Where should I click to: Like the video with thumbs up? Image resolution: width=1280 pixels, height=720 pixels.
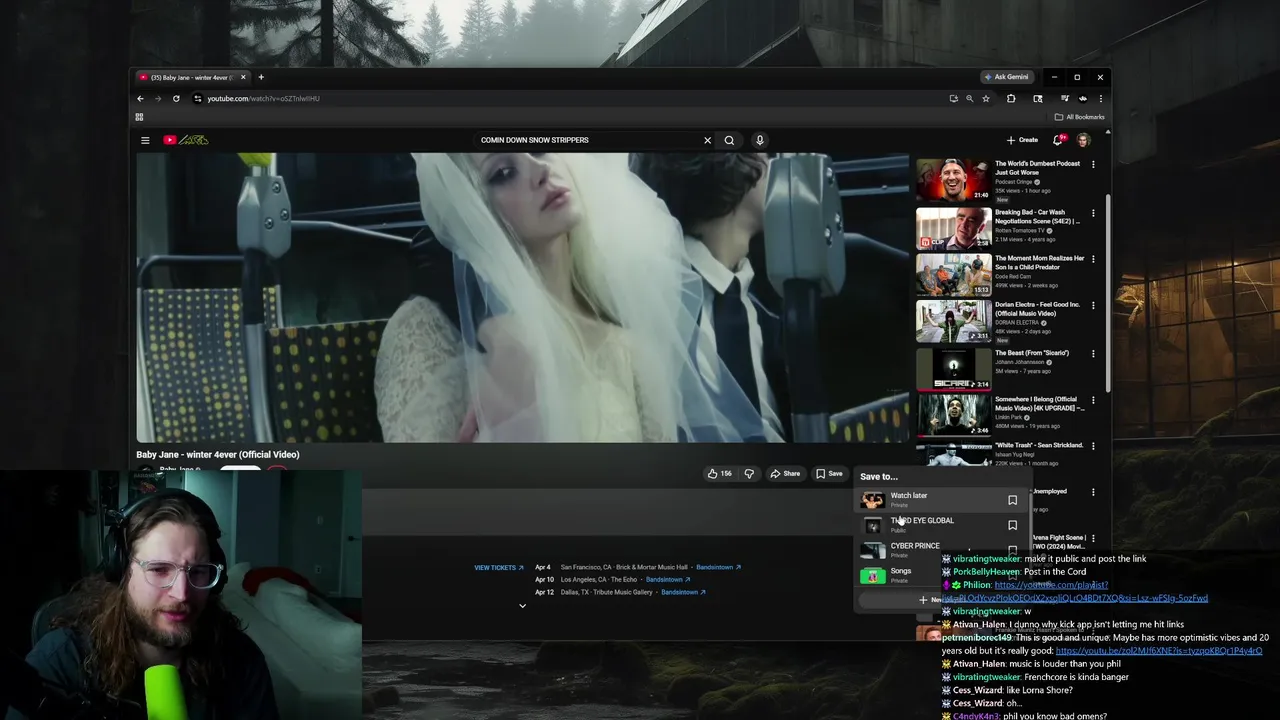point(720,474)
